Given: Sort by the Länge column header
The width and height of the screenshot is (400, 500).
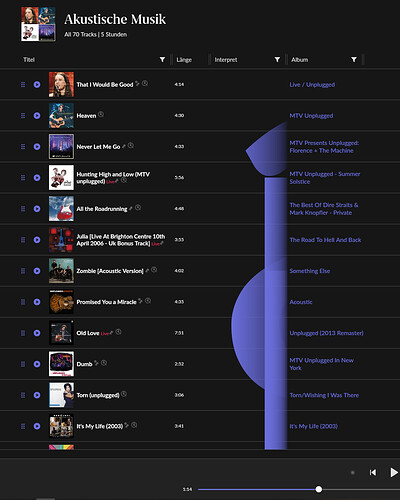Looking at the screenshot, I should click(x=184, y=60).
